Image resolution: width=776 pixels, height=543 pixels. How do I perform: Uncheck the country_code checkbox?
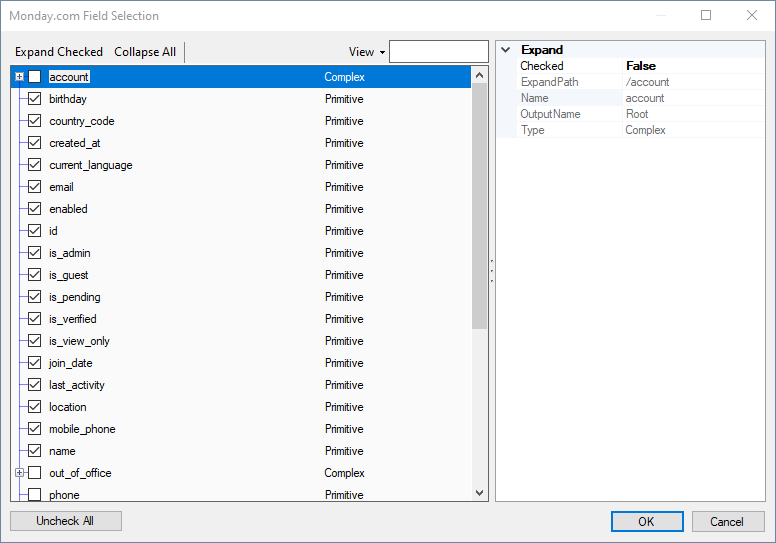35,121
